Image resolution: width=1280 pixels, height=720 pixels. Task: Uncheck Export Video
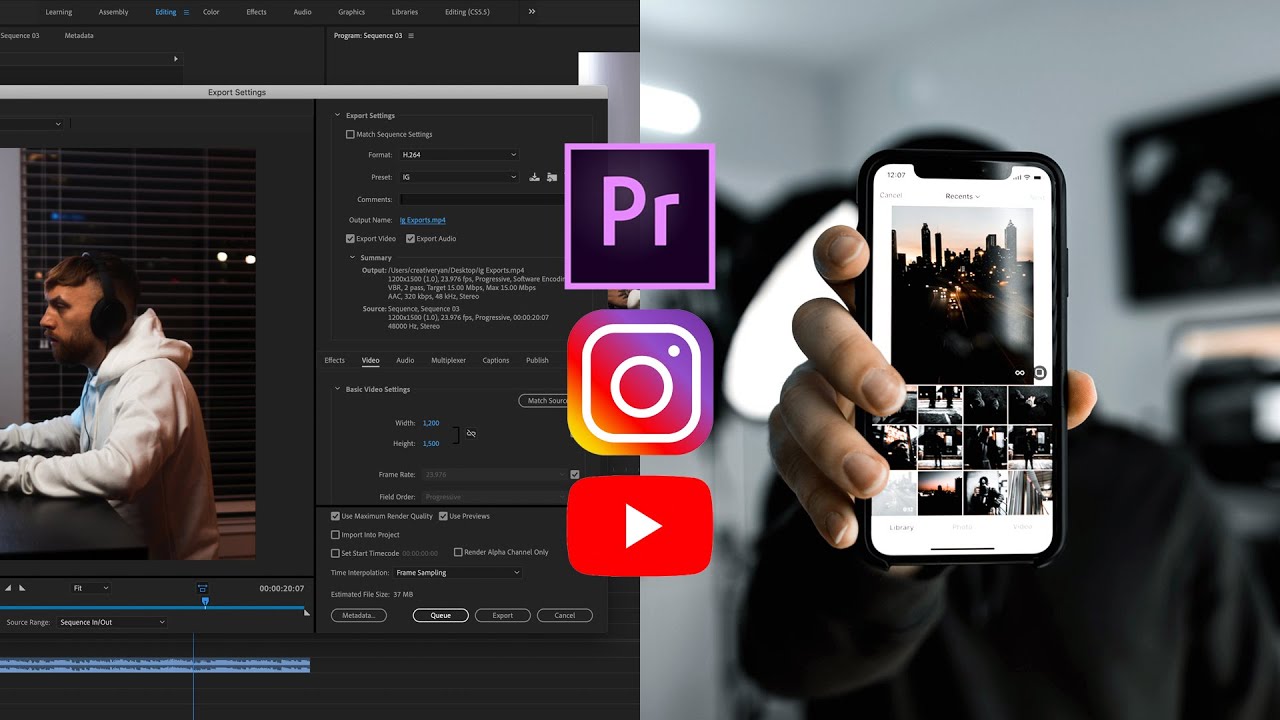[350, 239]
